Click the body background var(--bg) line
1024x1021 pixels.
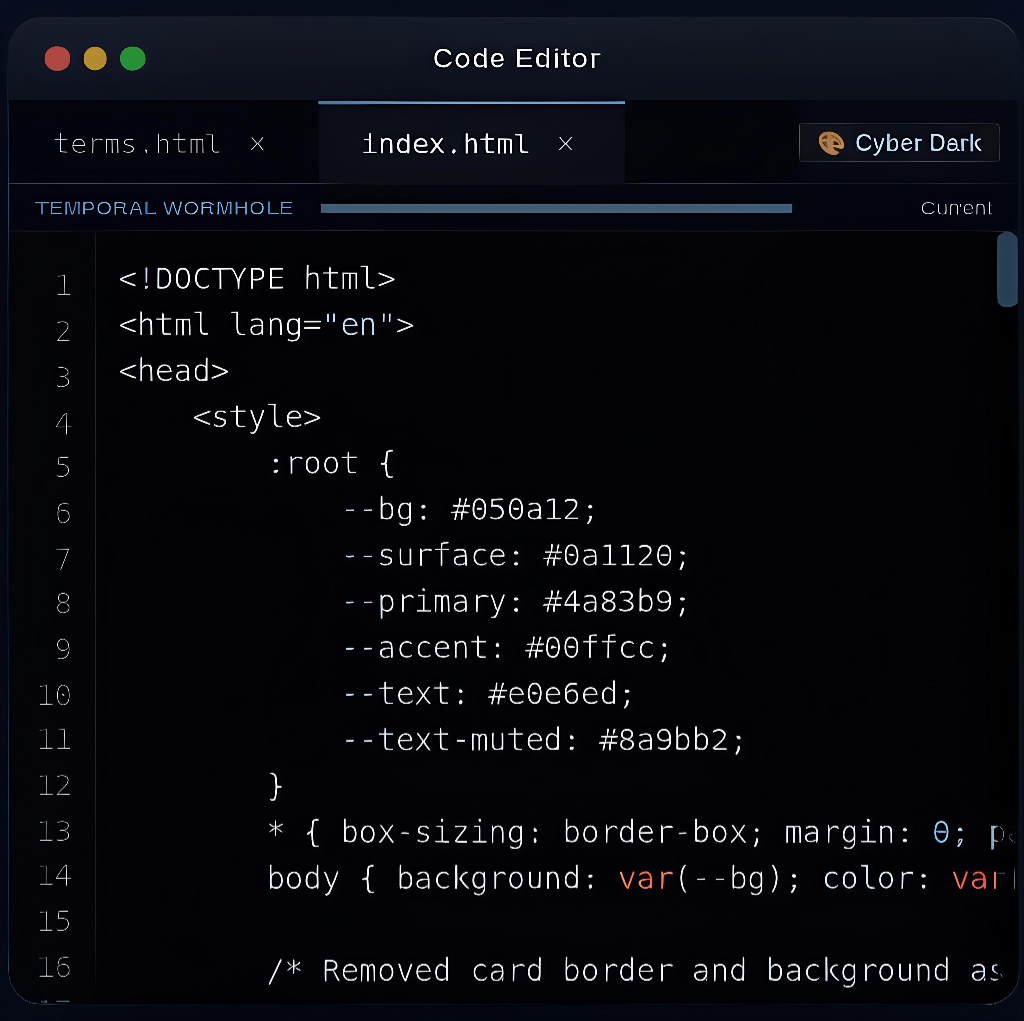(641, 879)
